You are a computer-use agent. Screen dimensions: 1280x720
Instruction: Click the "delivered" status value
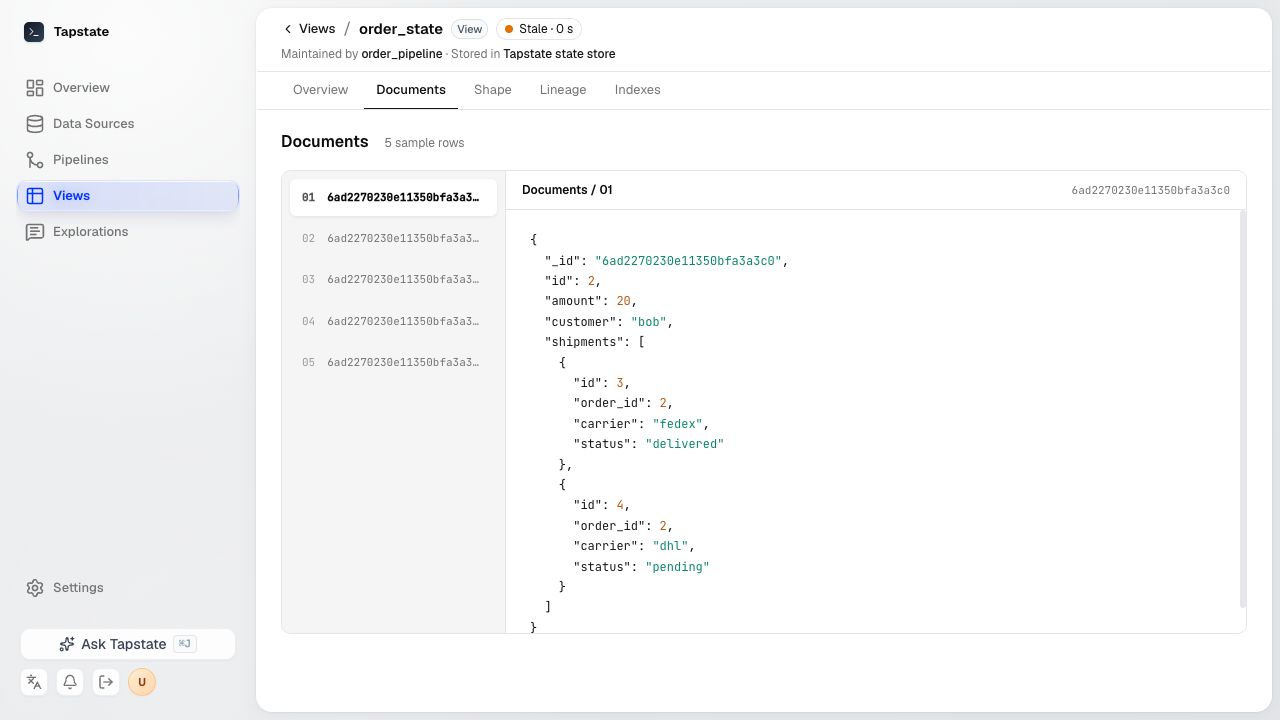point(684,444)
